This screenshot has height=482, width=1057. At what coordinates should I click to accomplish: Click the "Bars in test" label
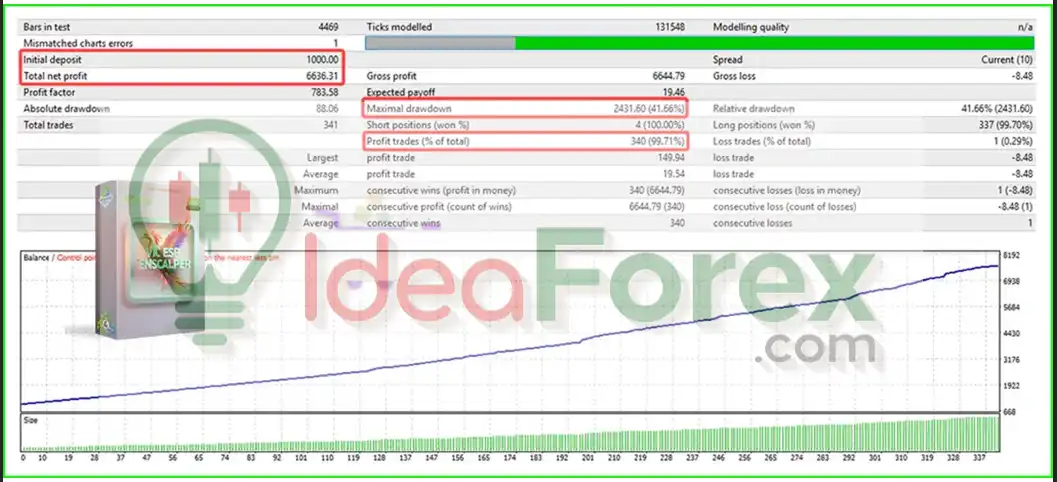click(x=47, y=27)
